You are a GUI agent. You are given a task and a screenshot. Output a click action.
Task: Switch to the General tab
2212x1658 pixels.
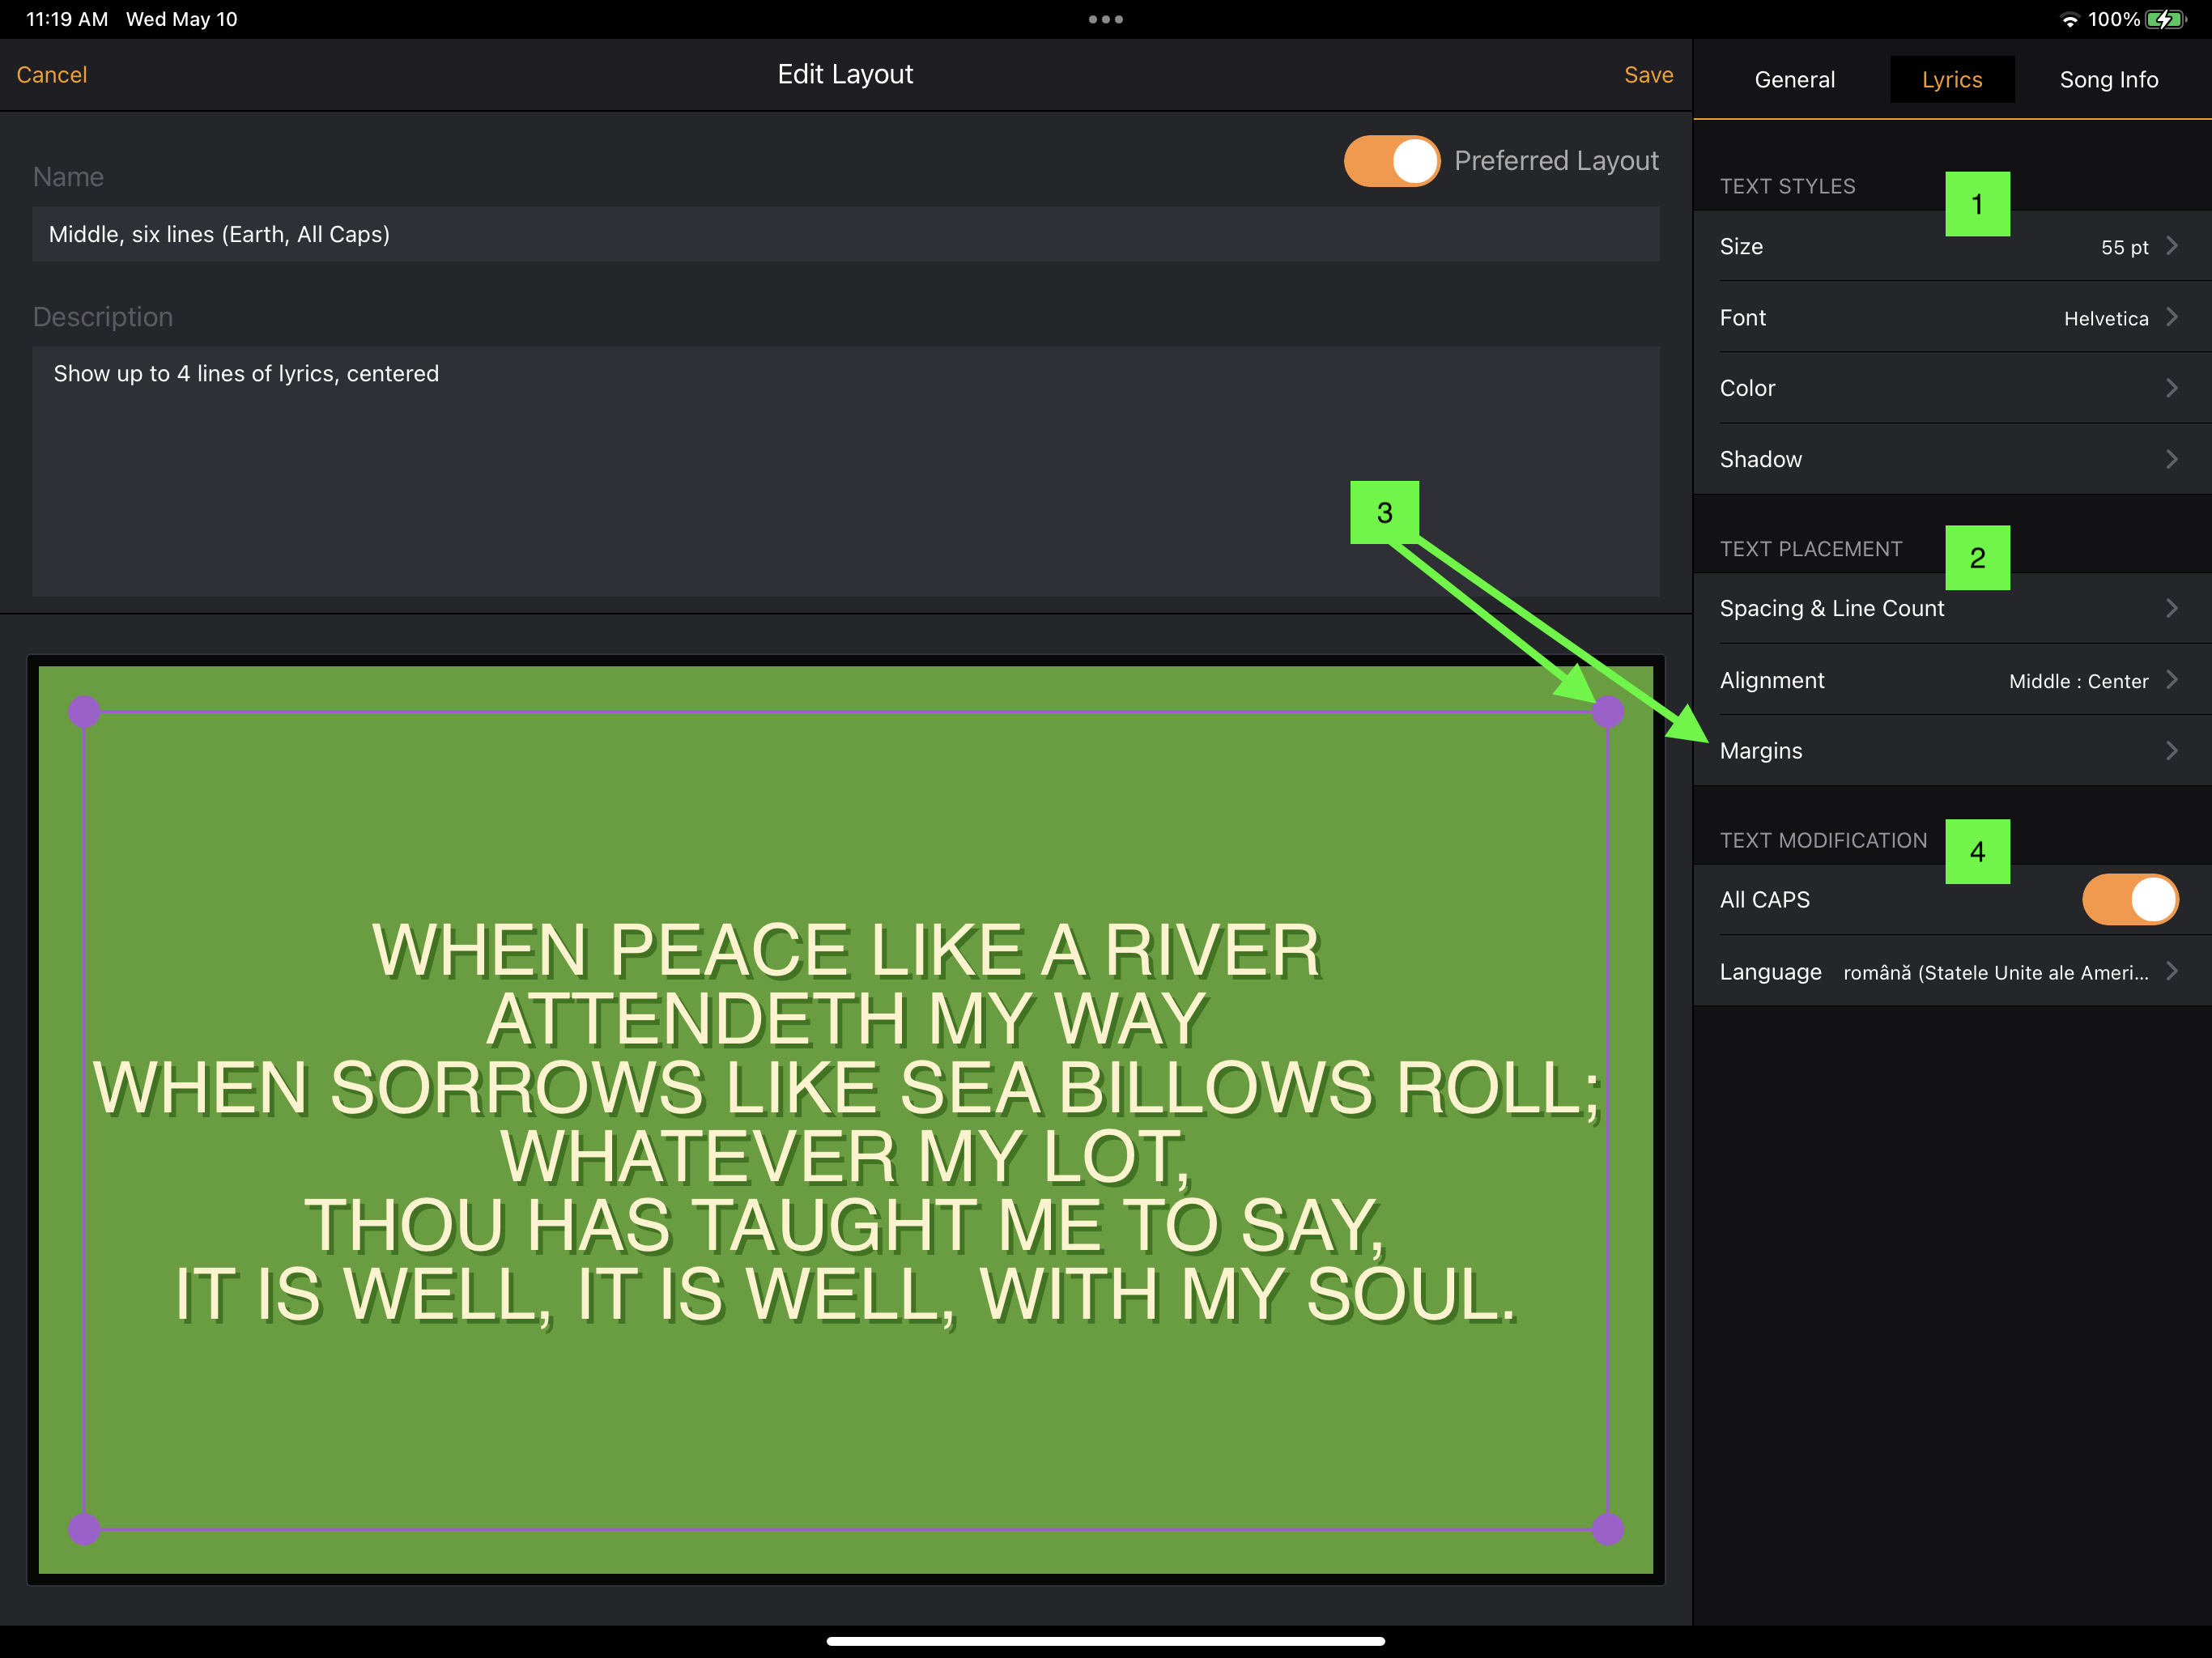point(1794,80)
